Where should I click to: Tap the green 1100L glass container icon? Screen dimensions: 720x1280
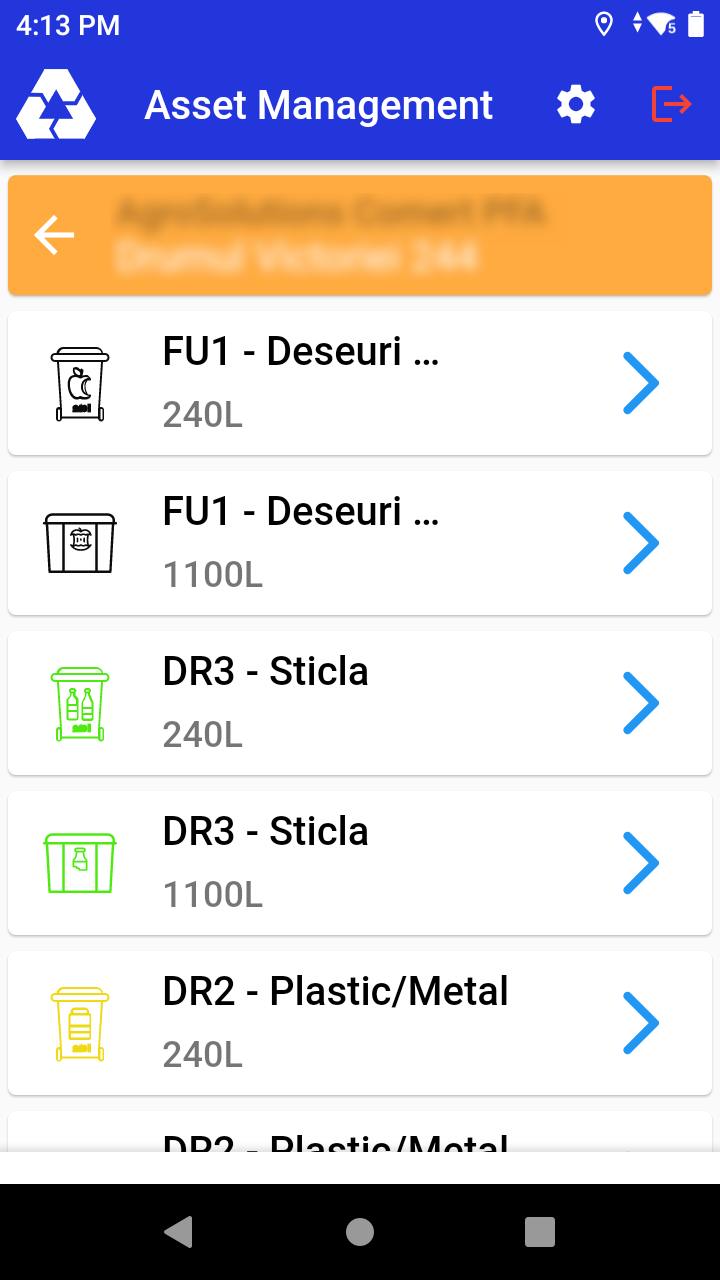[x=80, y=863]
